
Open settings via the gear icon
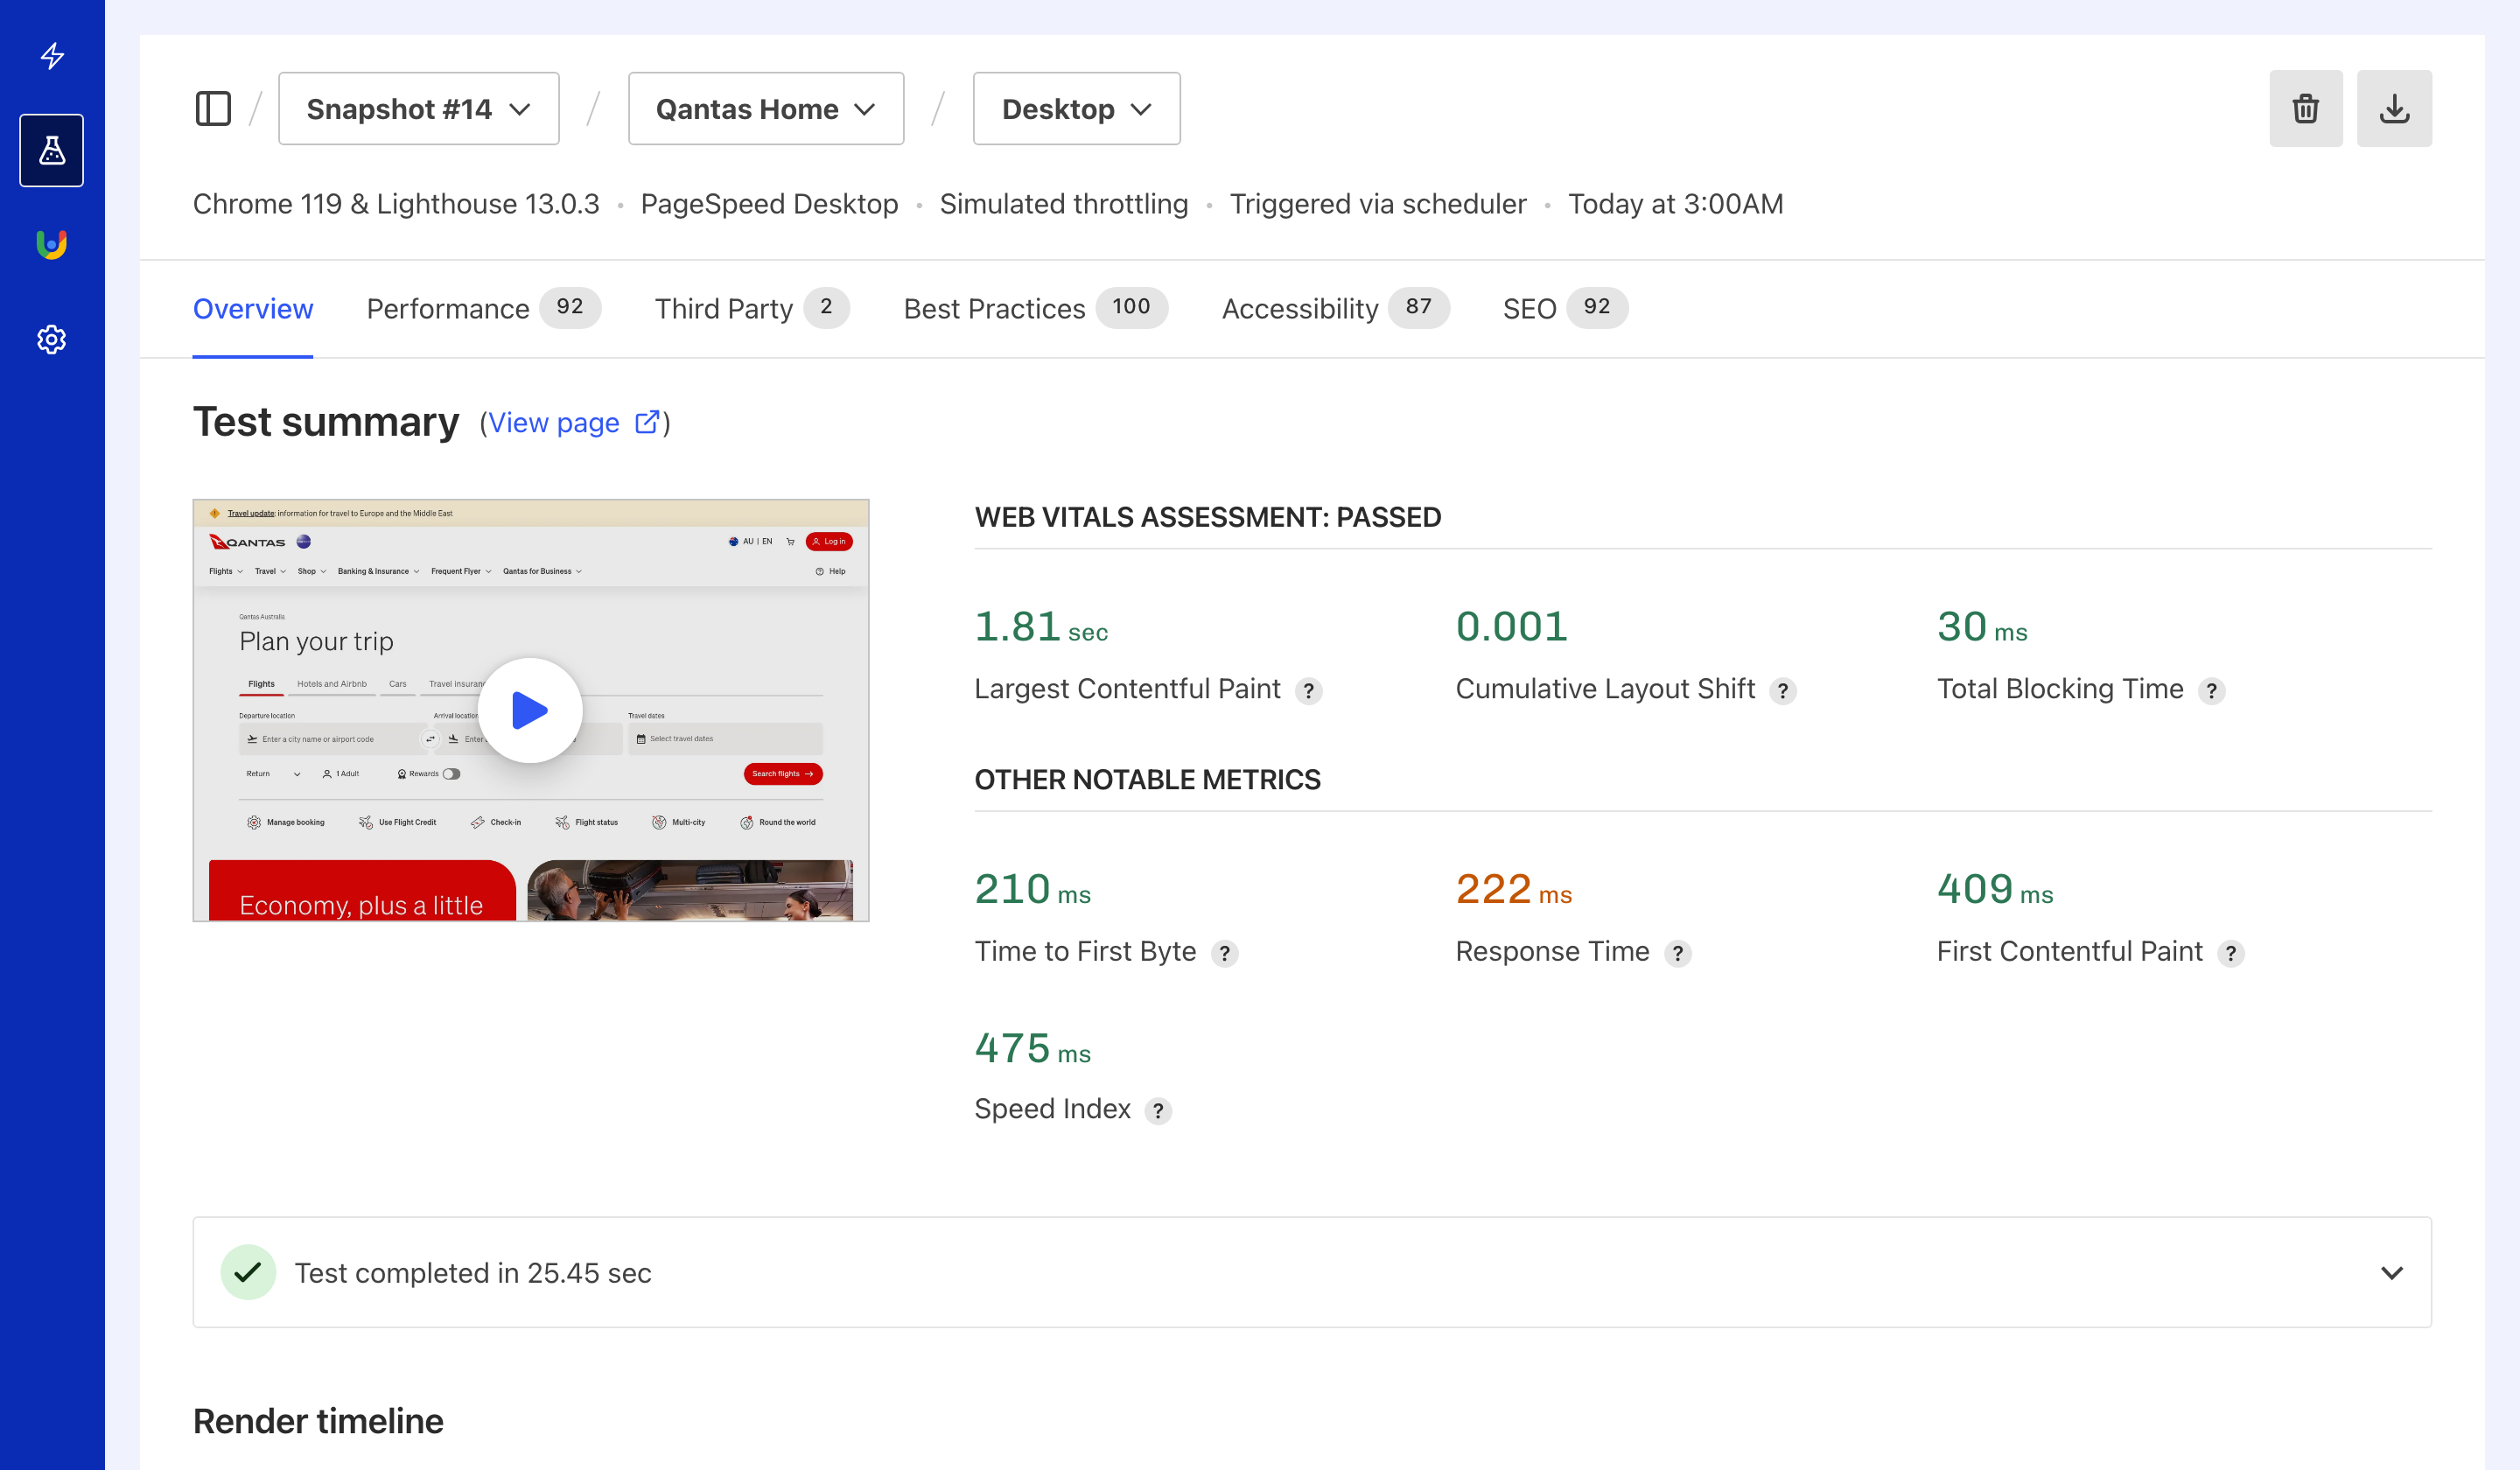(51, 339)
